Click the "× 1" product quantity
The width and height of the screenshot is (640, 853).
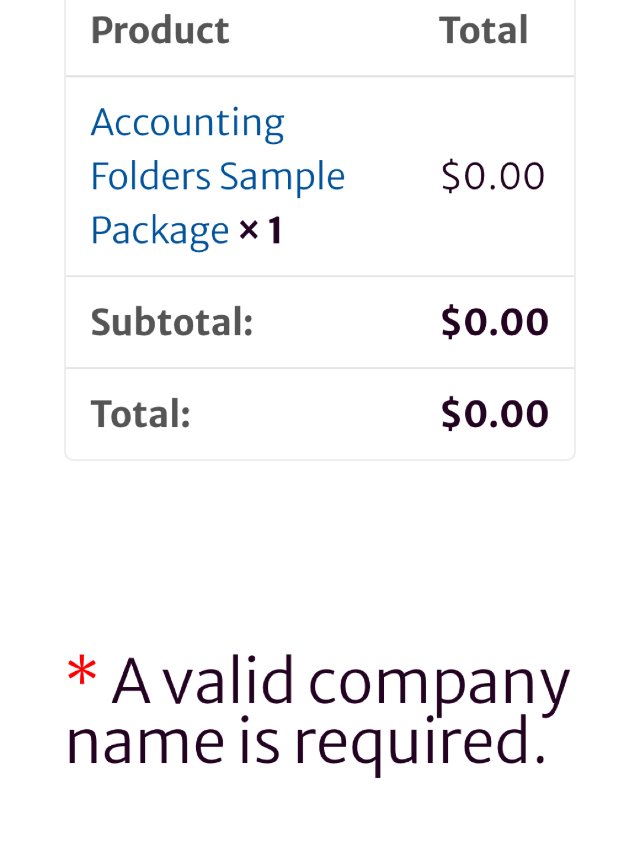pyautogui.click(x=261, y=232)
